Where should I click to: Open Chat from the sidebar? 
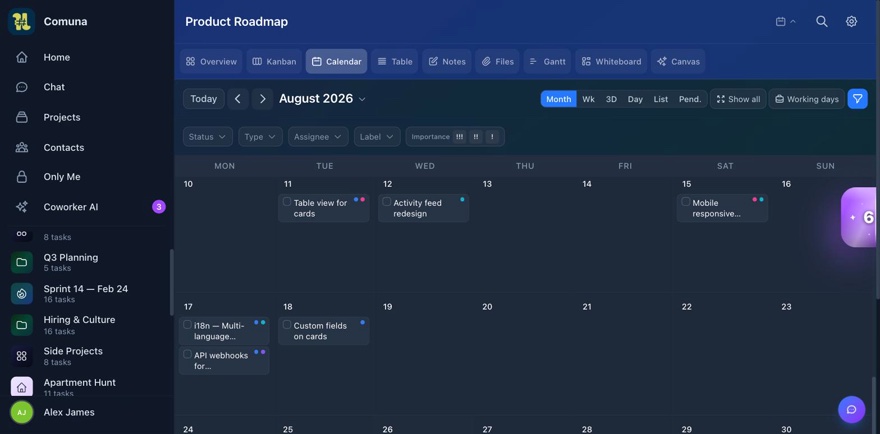pyautogui.click(x=22, y=87)
